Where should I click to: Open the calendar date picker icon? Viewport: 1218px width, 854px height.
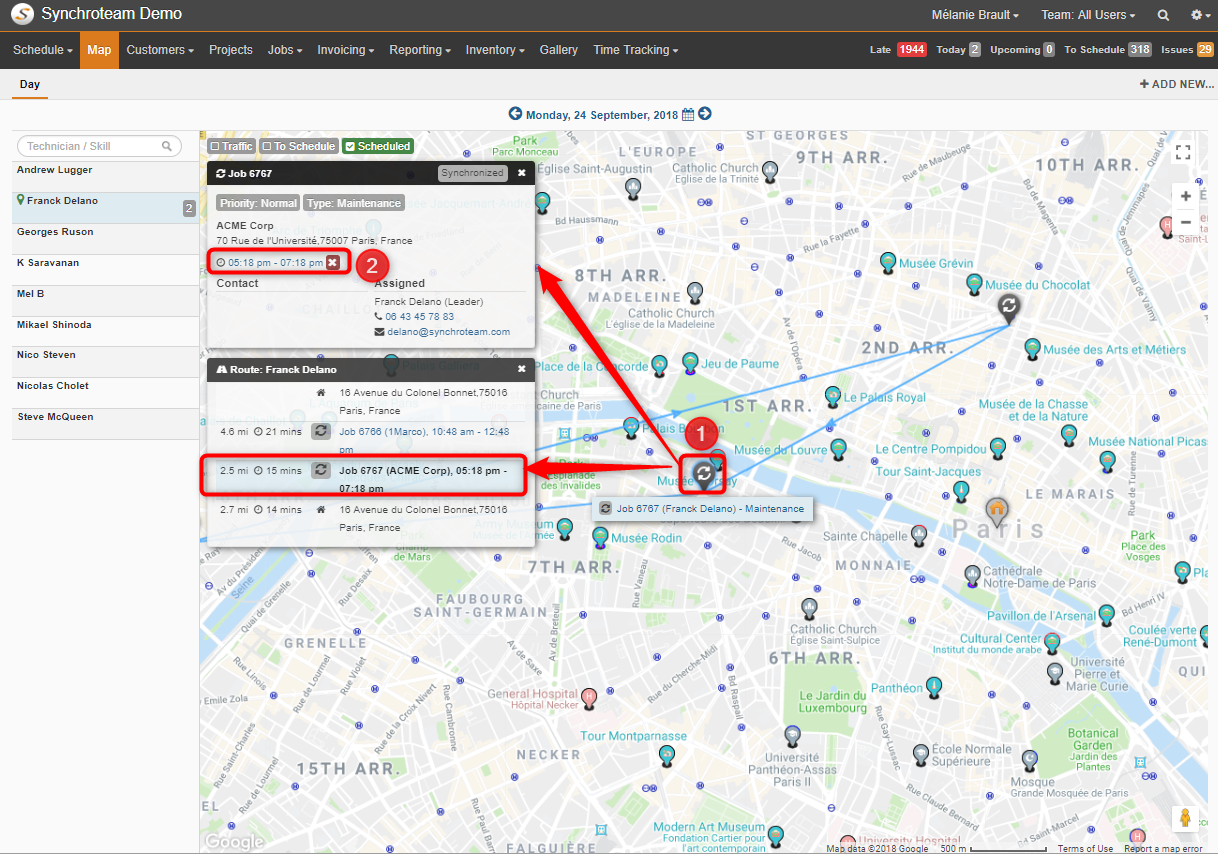(688, 114)
